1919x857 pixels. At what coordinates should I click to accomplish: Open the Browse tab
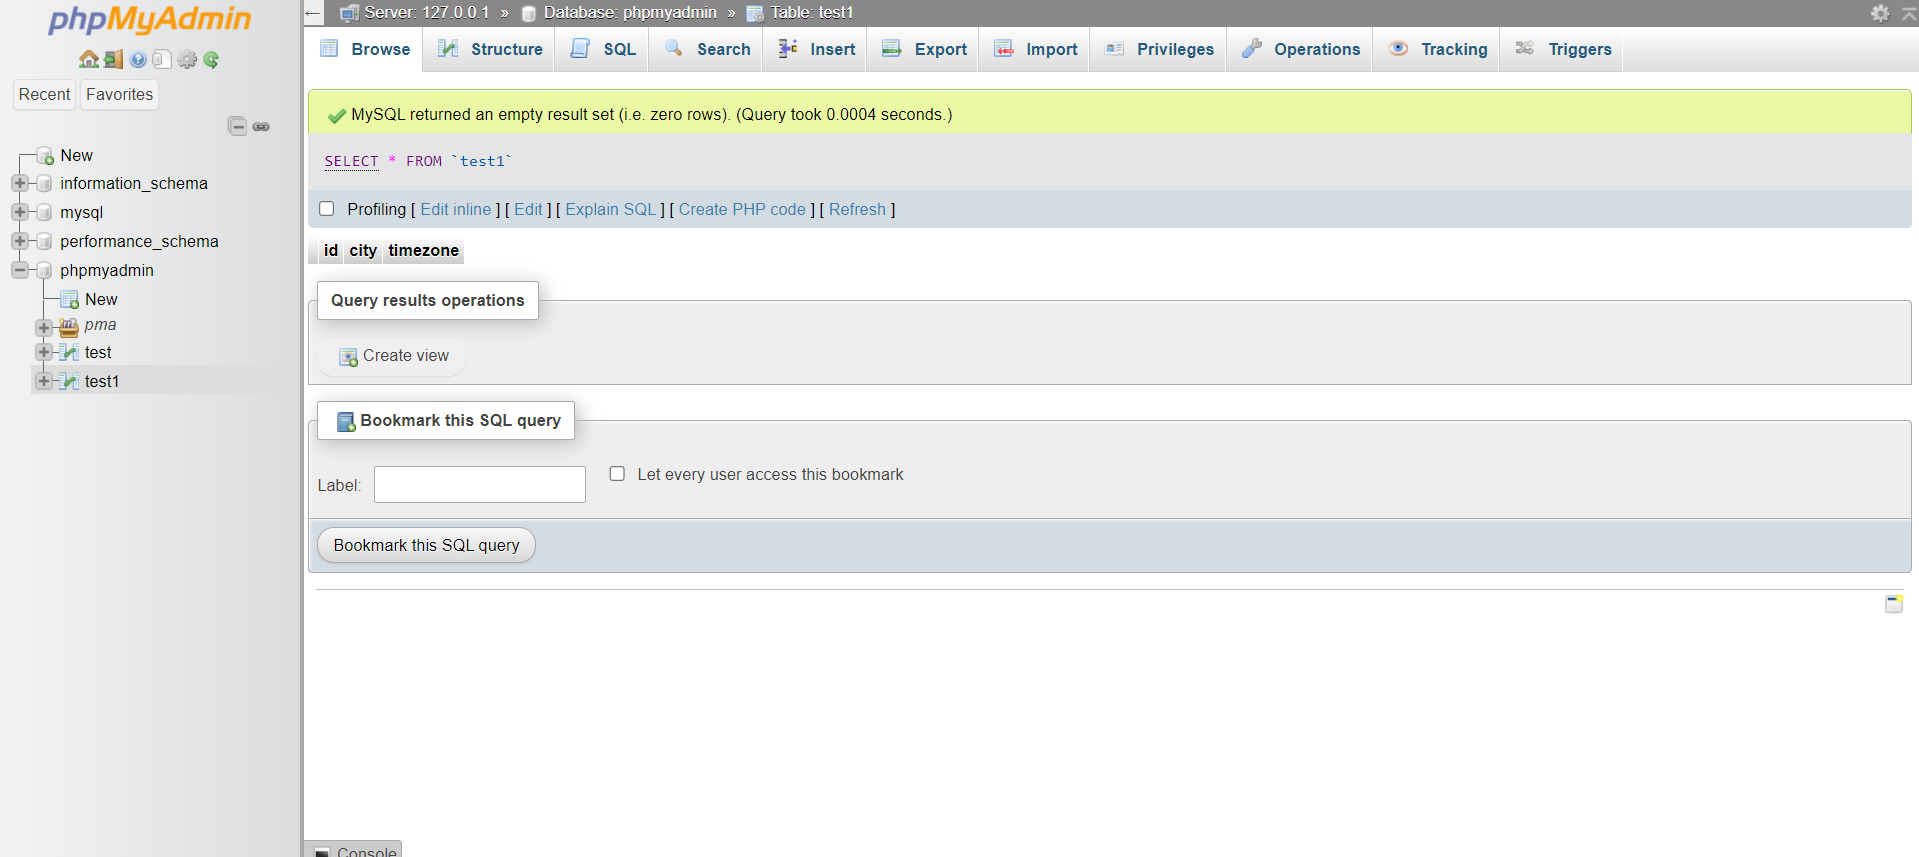point(365,49)
